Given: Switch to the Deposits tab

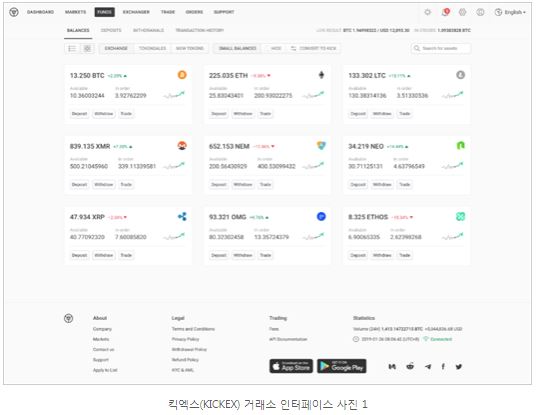Looking at the screenshot, I should coord(111,30).
